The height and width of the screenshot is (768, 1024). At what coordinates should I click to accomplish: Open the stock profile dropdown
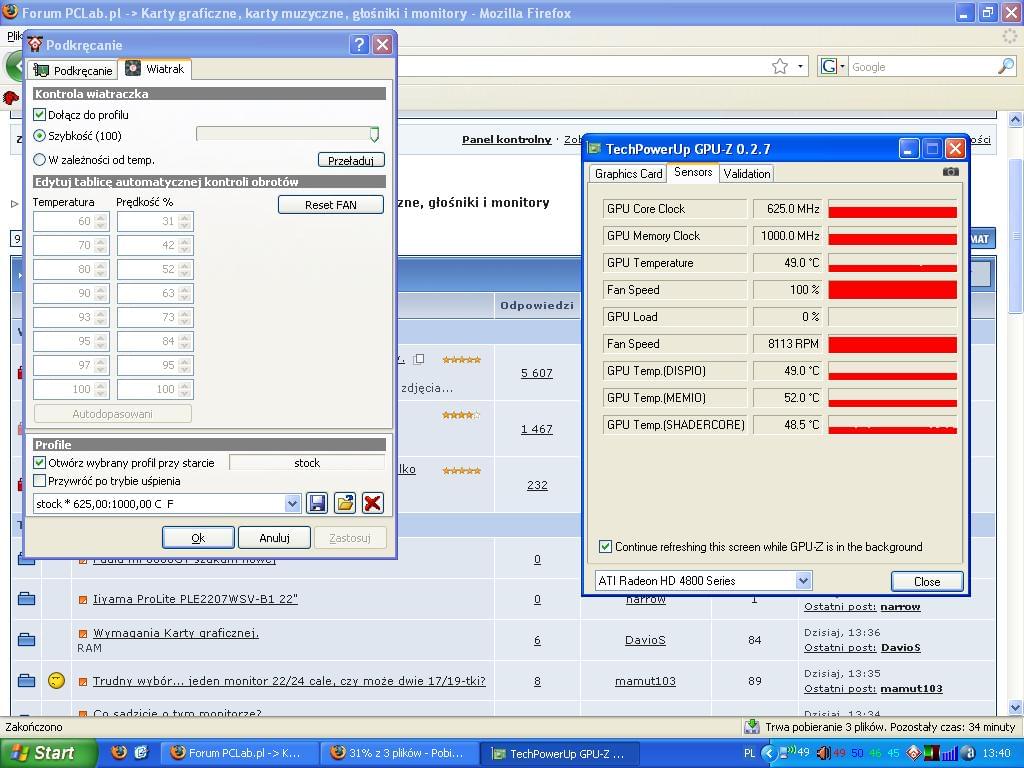(x=292, y=504)
